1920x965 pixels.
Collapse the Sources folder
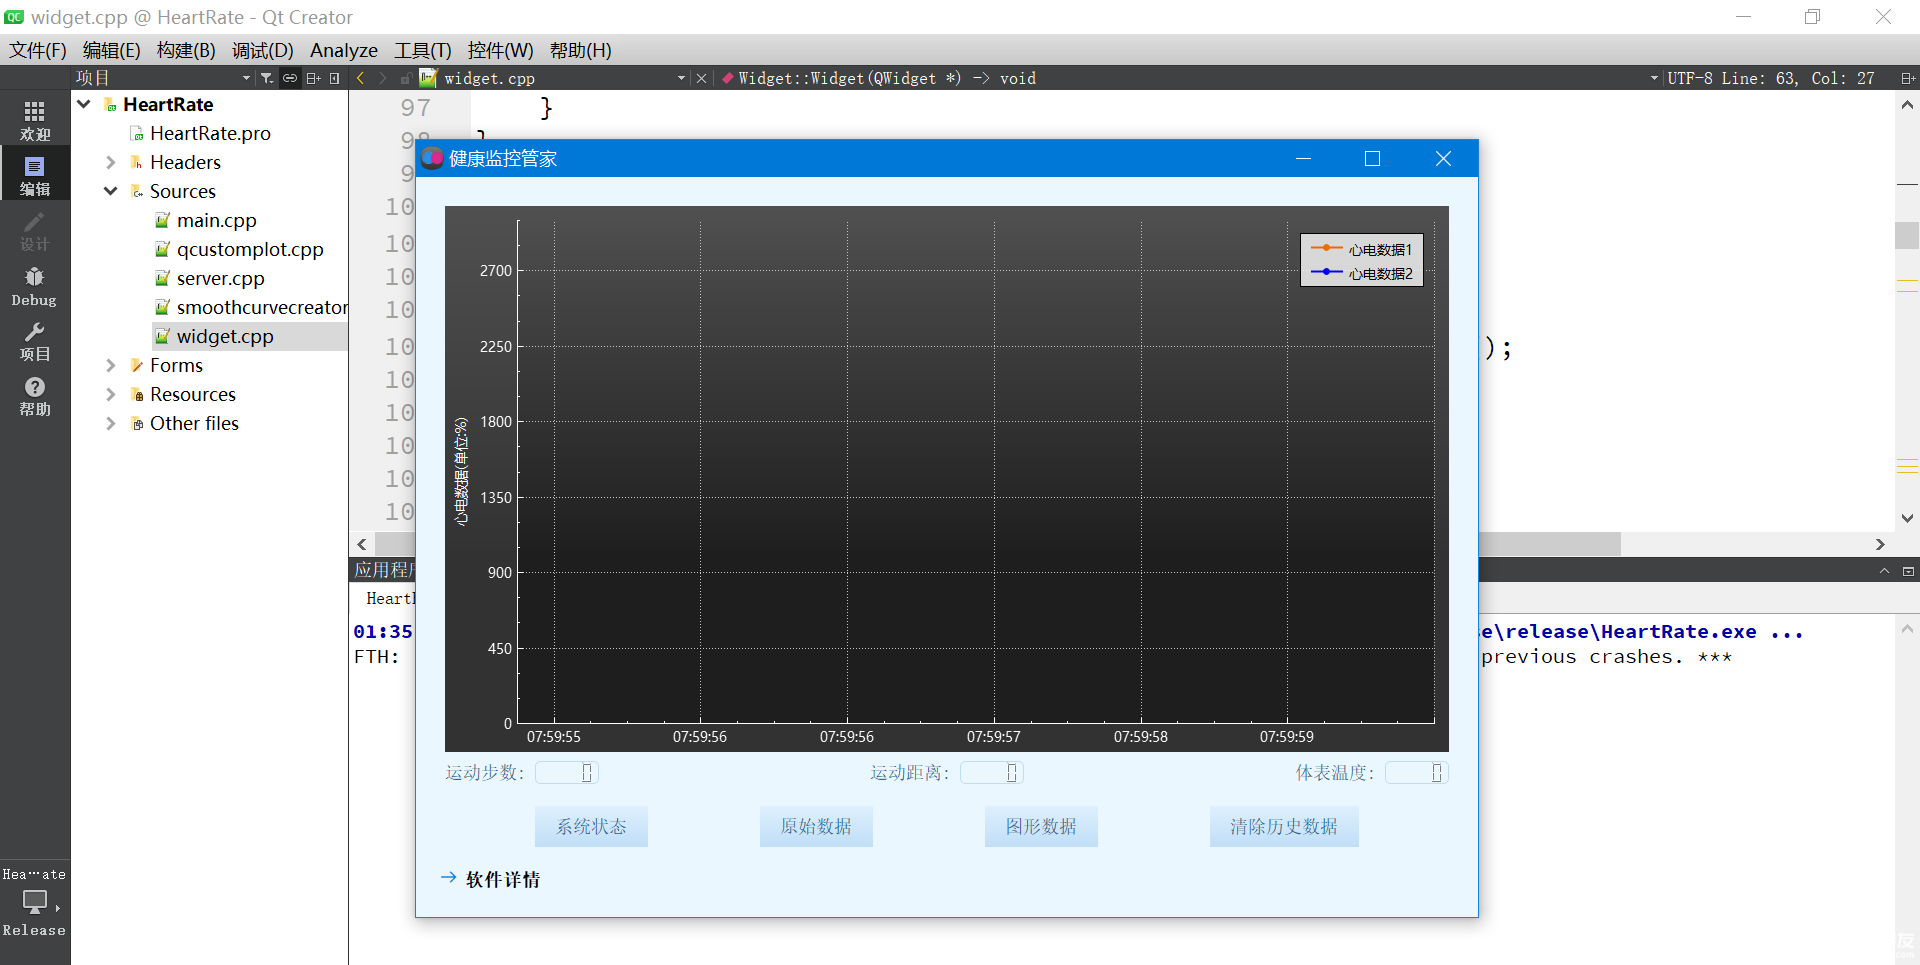click(x=111, y=191)
